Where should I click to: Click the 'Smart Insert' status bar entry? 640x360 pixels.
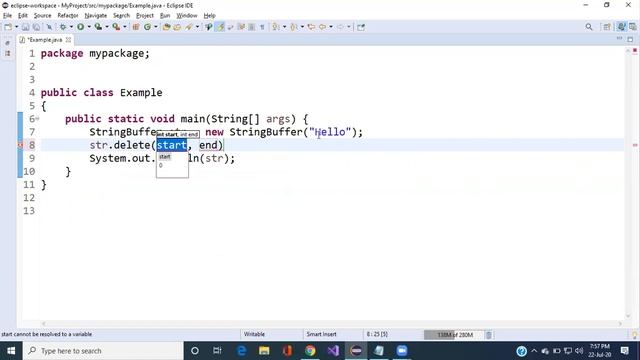pos(321,334)
